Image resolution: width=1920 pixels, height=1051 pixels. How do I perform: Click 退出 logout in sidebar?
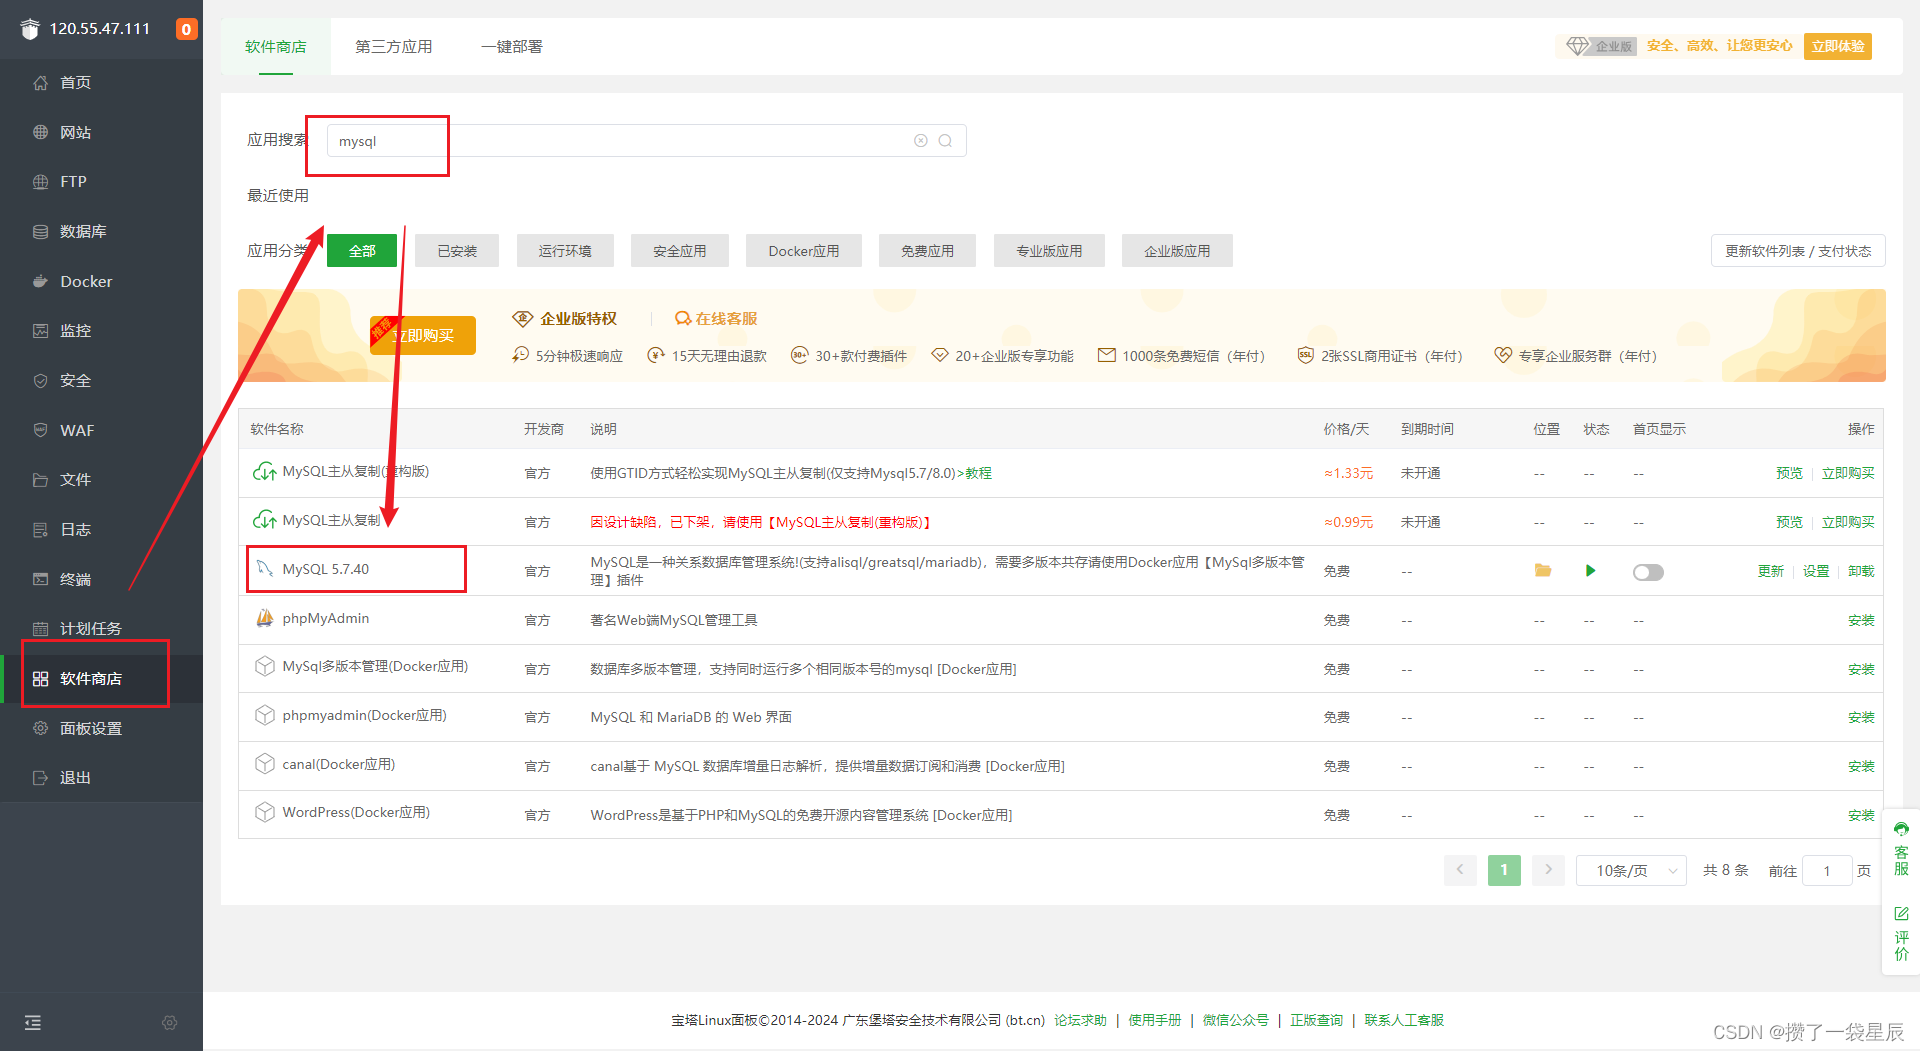coord(75,777)
